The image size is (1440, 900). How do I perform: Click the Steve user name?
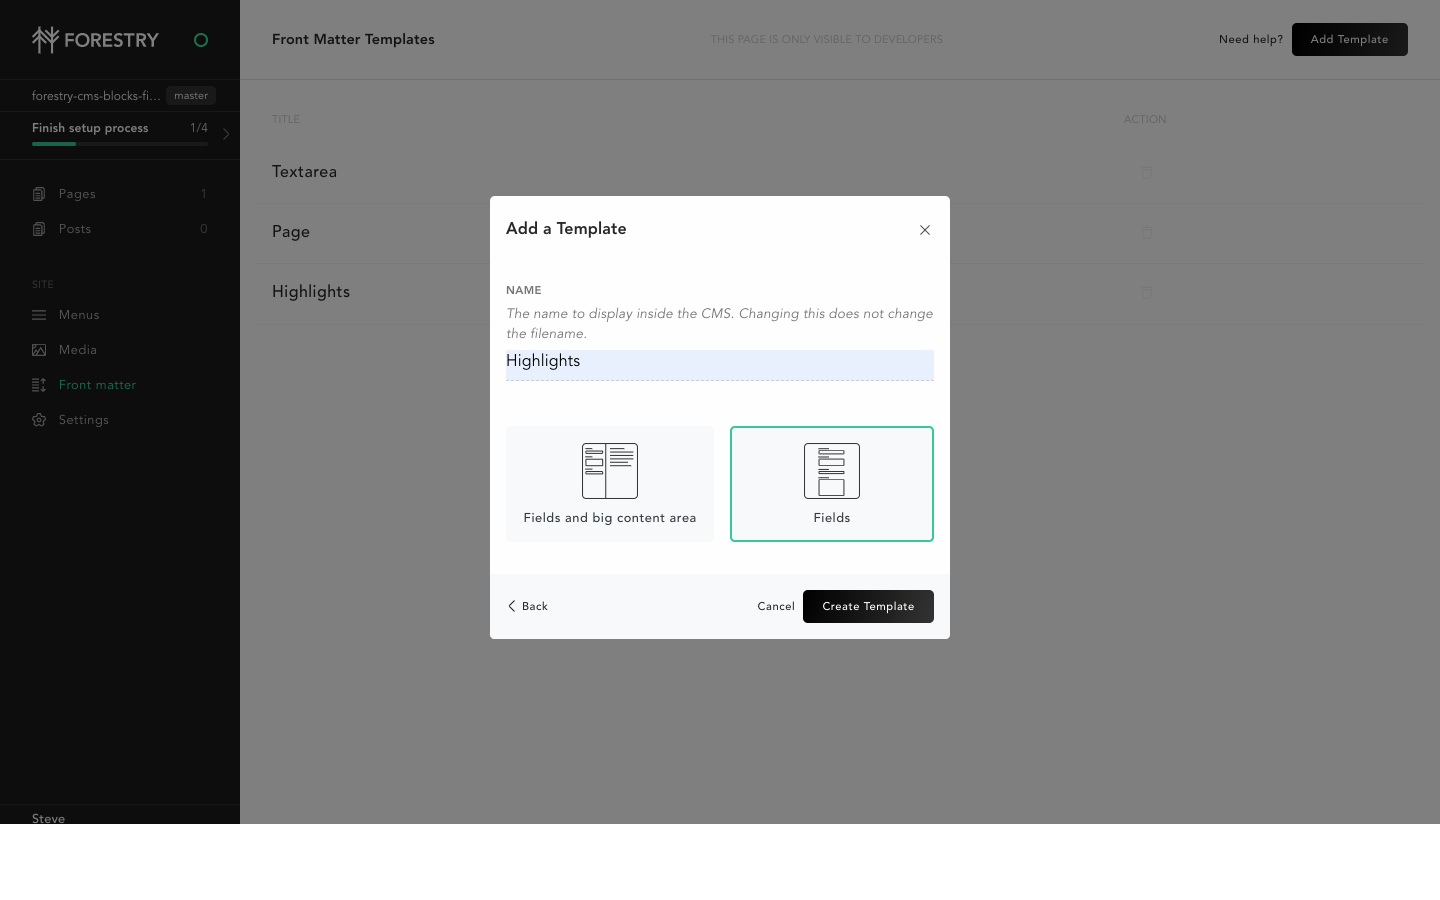[x=48, y=818]
